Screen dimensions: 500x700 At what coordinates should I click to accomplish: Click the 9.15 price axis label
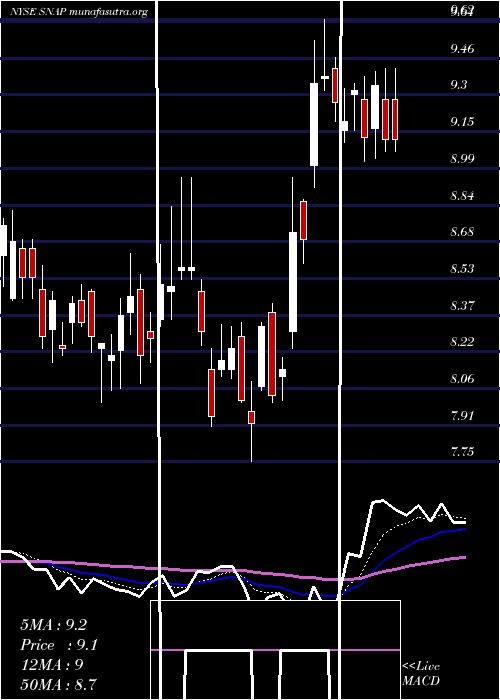462,121
